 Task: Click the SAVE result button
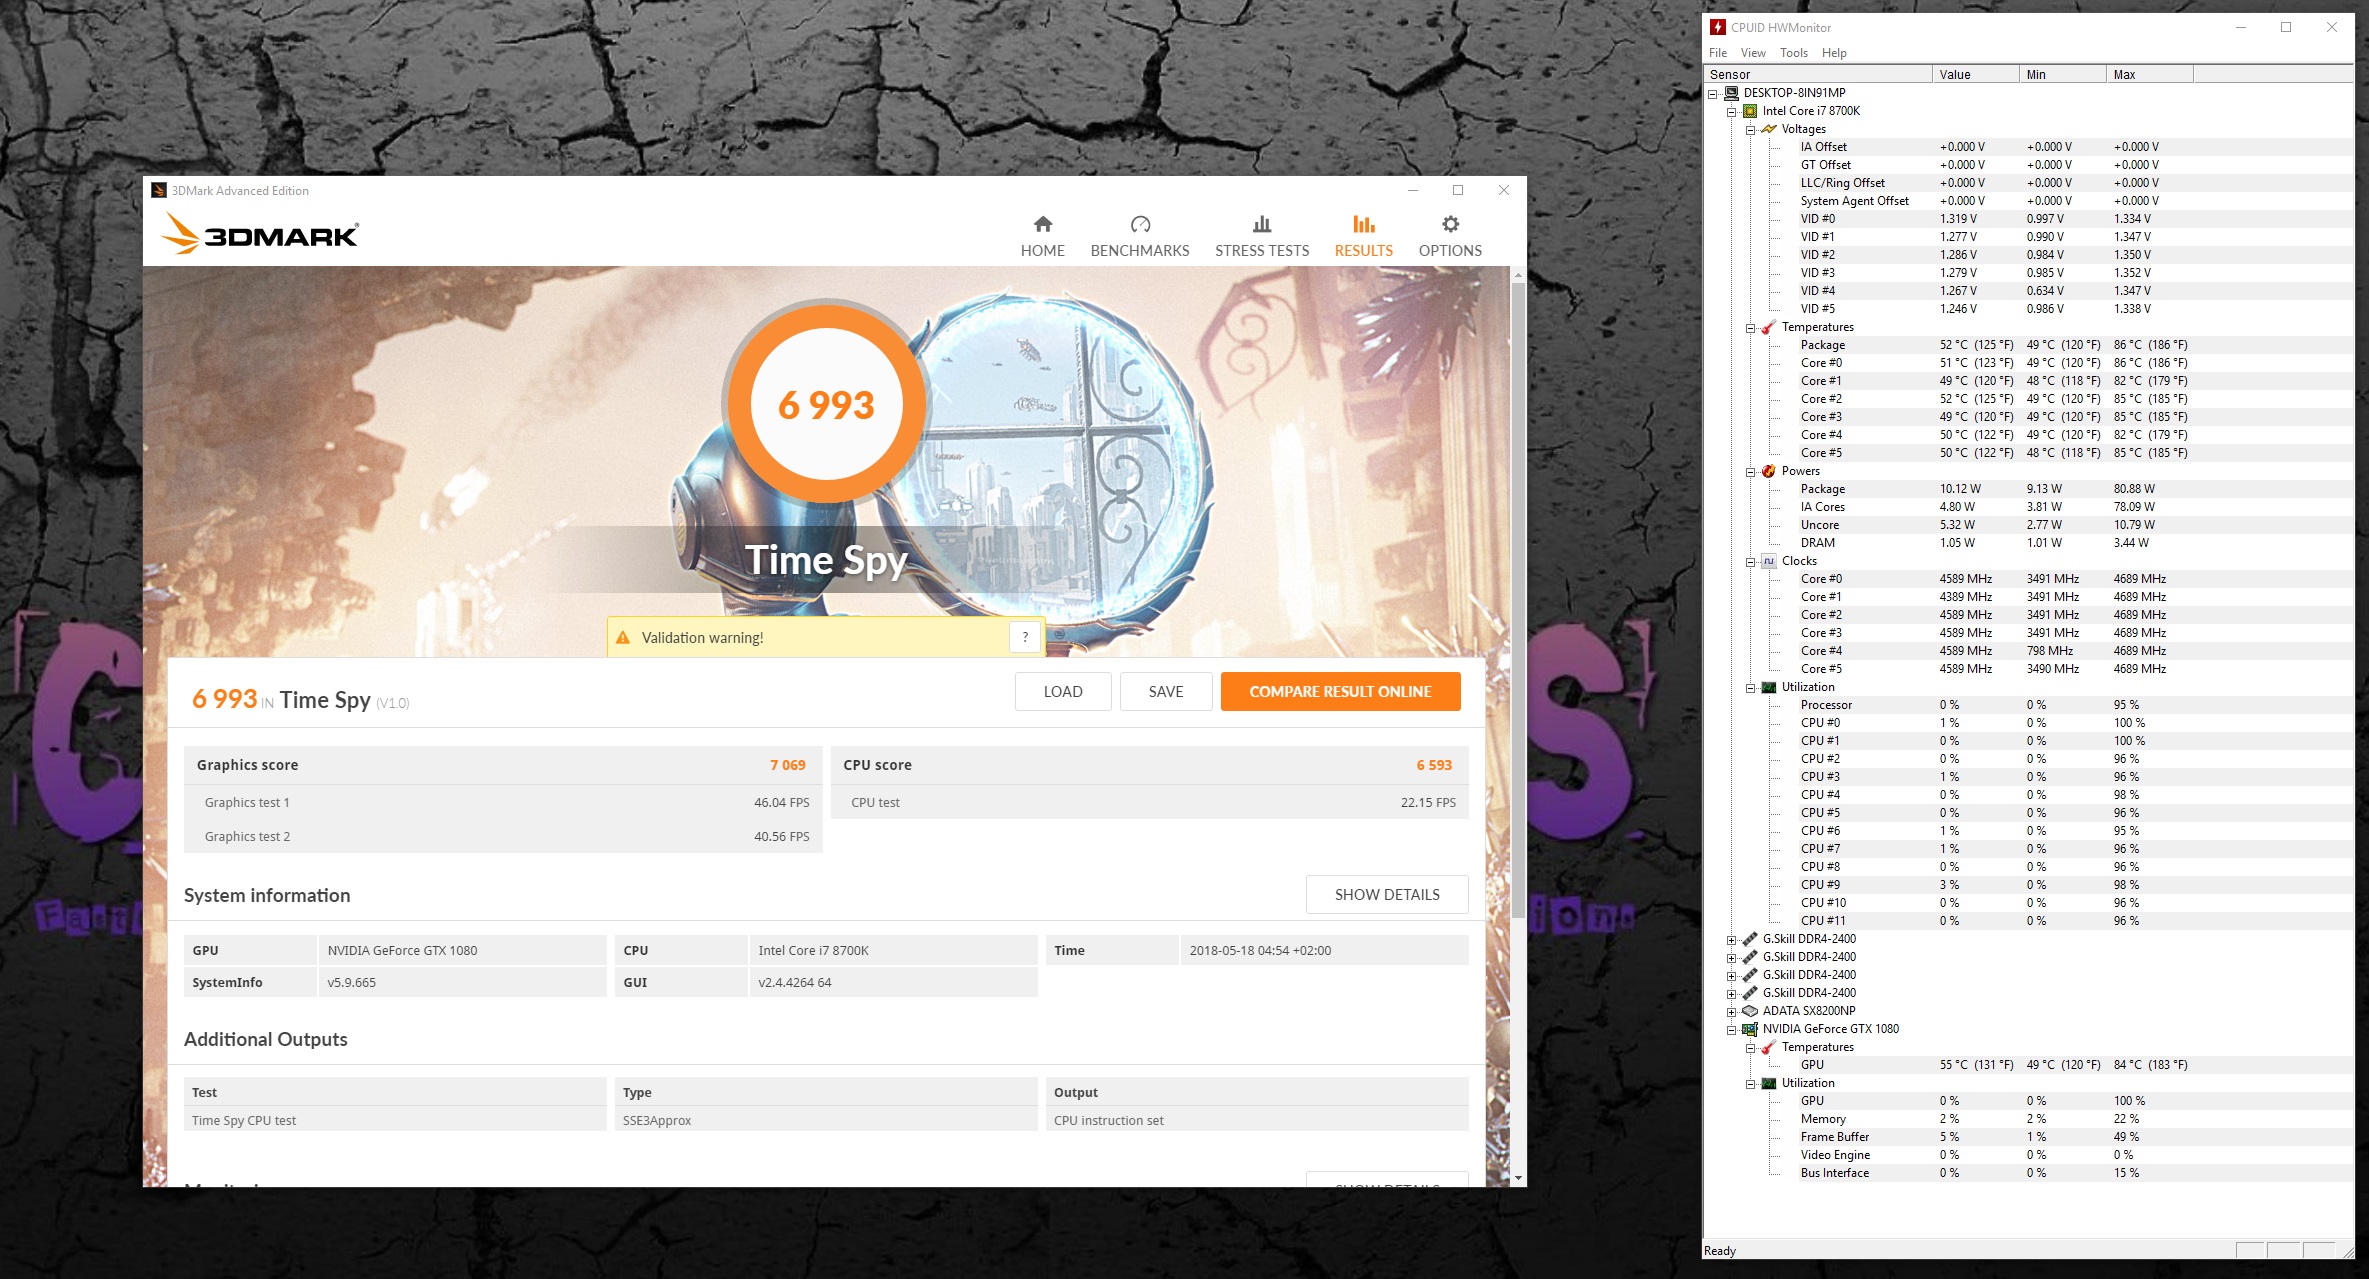coord(1165,691)
